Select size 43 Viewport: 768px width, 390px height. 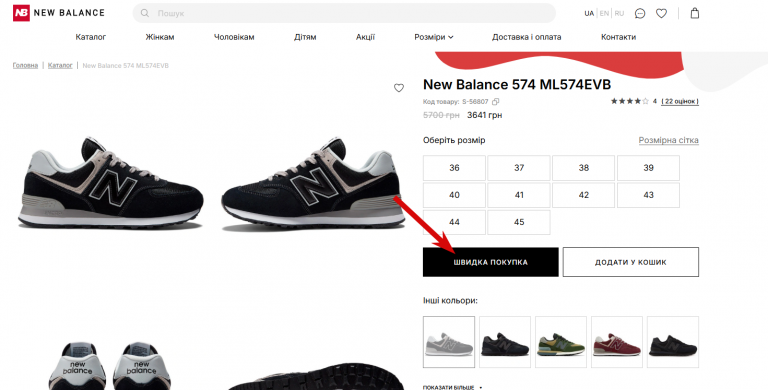coord(648,195)
